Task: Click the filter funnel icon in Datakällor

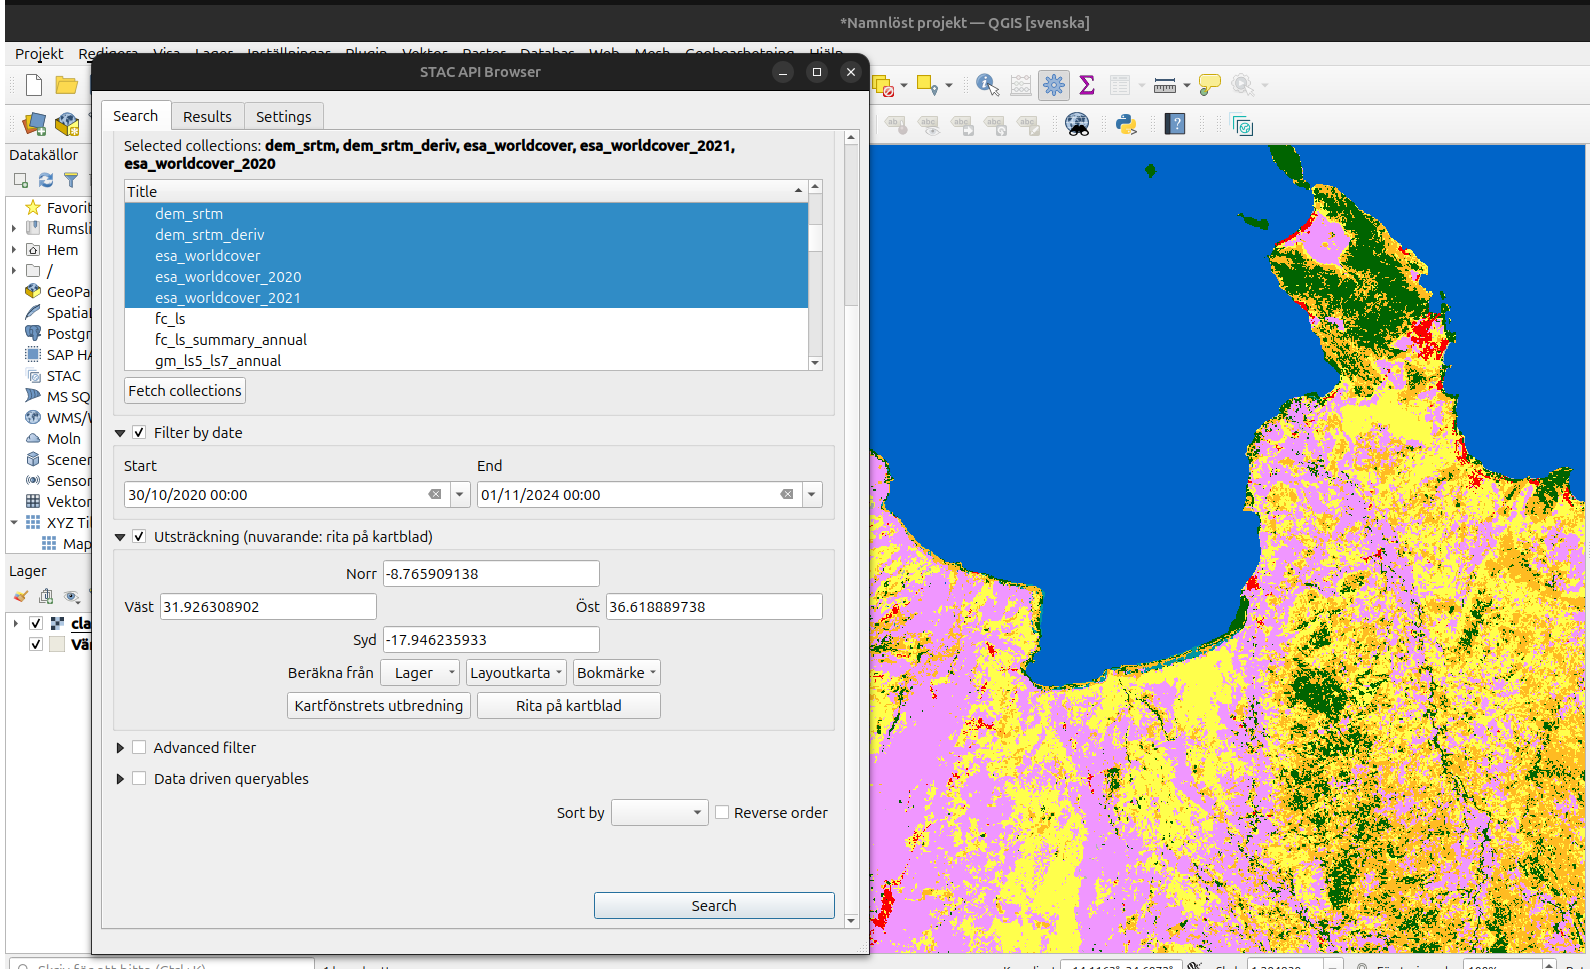Action: pyautogui.click(x=71, y=180)
